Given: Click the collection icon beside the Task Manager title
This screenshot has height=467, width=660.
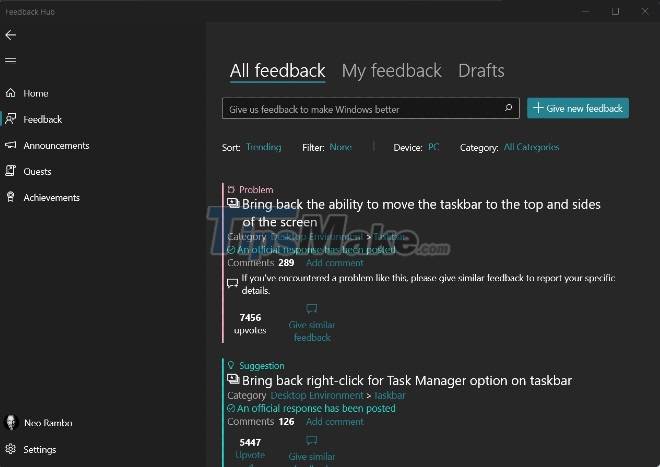Looking at the screenshot, I should point(233,379).
